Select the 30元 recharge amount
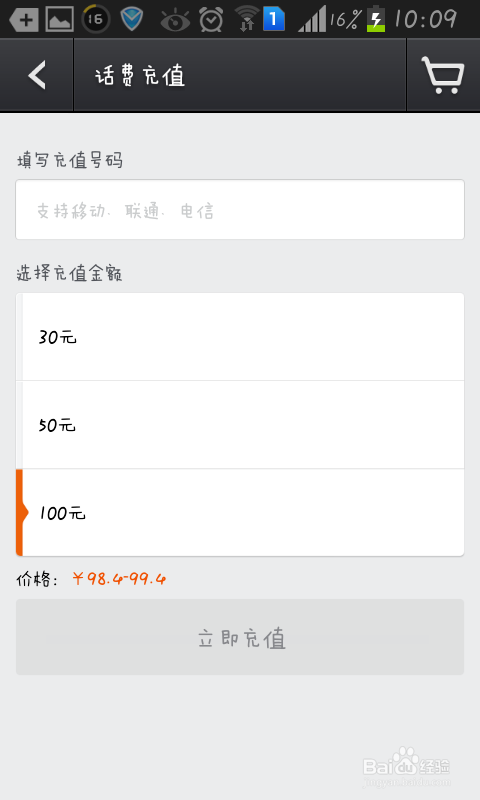 tap(240, 337)
